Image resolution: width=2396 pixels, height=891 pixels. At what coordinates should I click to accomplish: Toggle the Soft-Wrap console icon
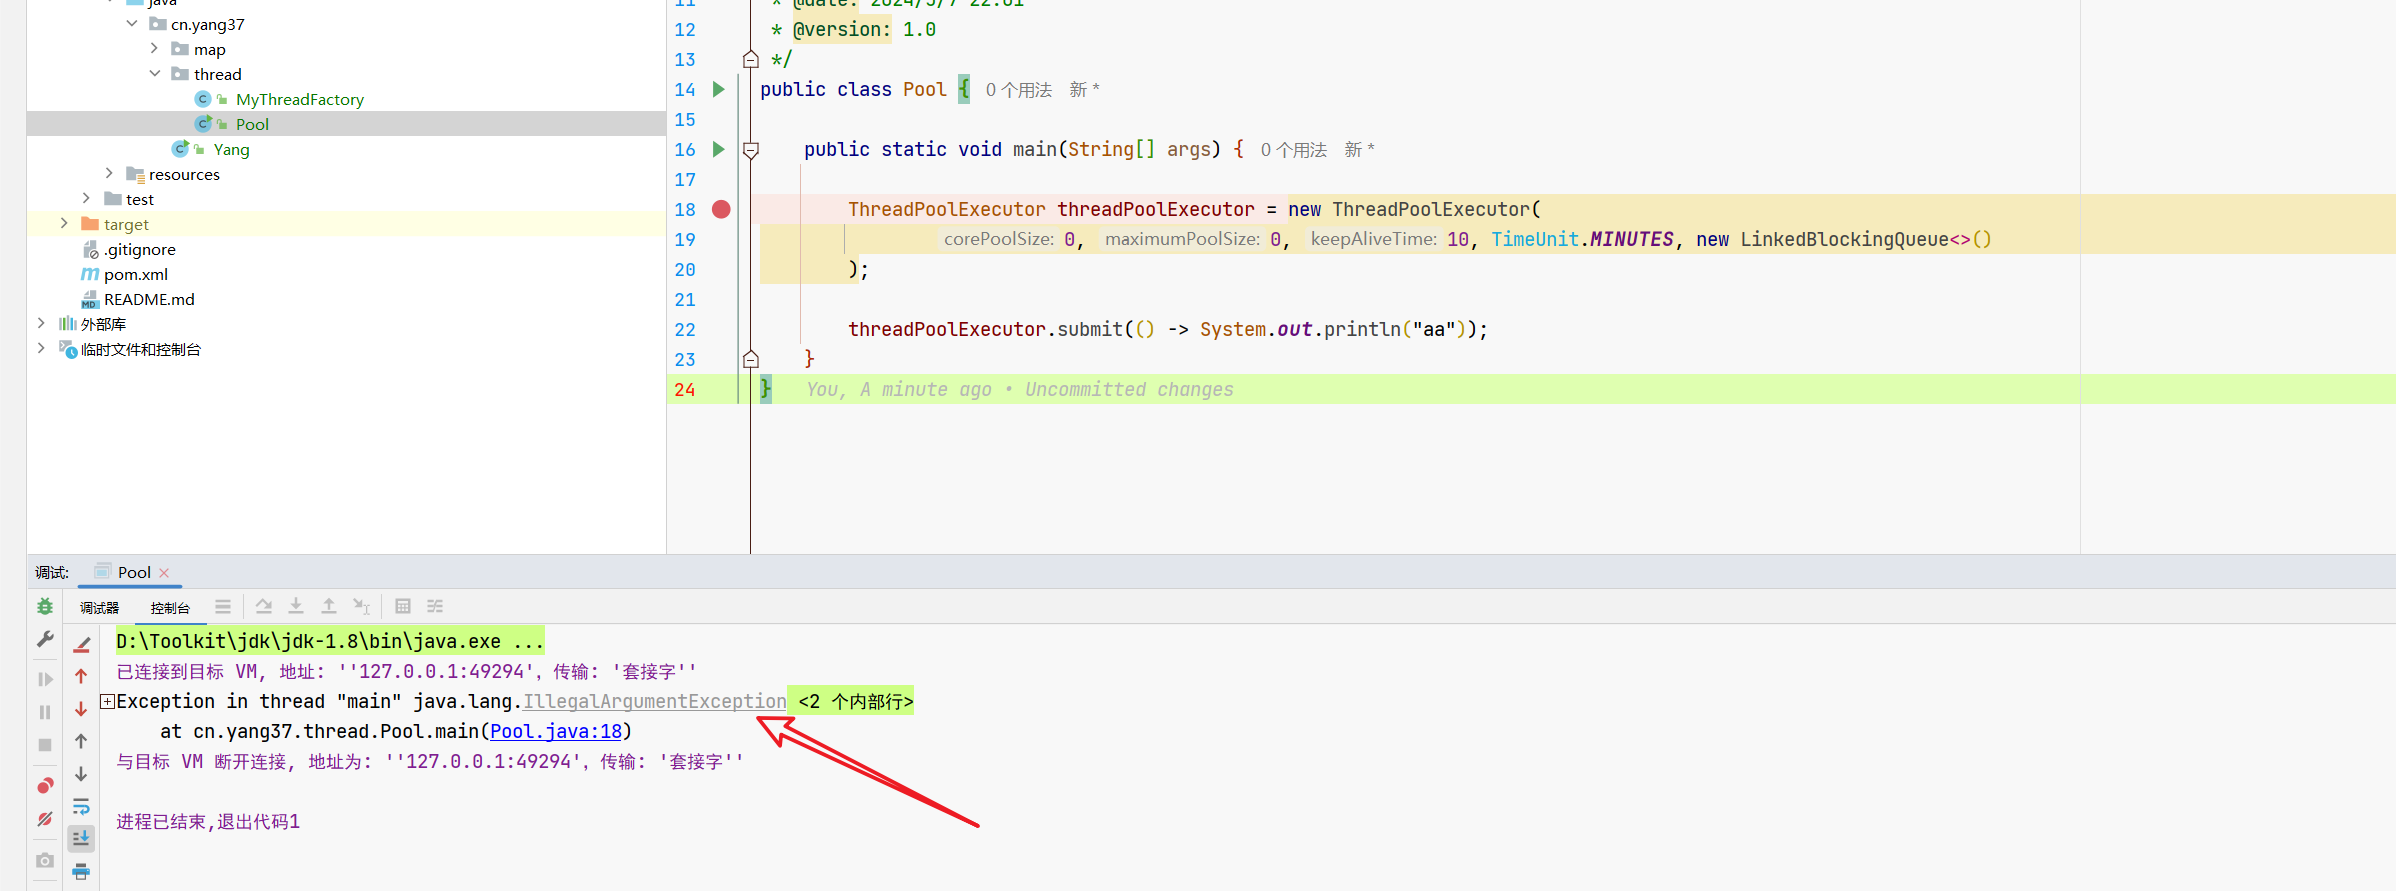(x=82, y=806)
